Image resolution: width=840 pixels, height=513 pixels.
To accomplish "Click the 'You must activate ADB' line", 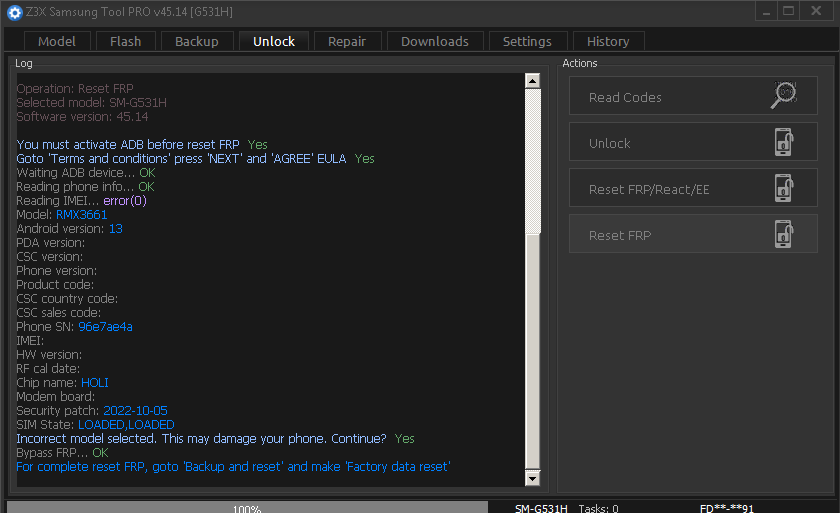I will point(142,145).
